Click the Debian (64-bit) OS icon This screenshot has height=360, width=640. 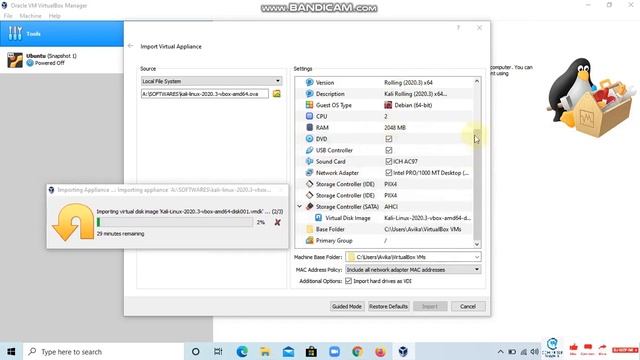pos(388,105)
